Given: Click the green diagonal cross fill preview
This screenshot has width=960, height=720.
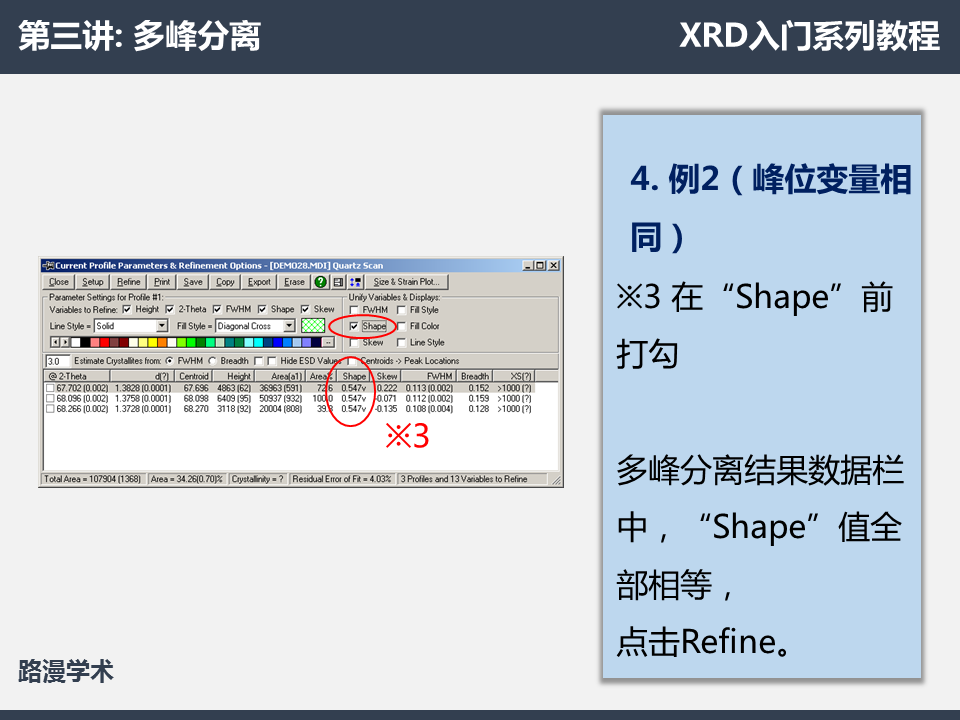Looking at the screenshot, I should pos(313,326).
